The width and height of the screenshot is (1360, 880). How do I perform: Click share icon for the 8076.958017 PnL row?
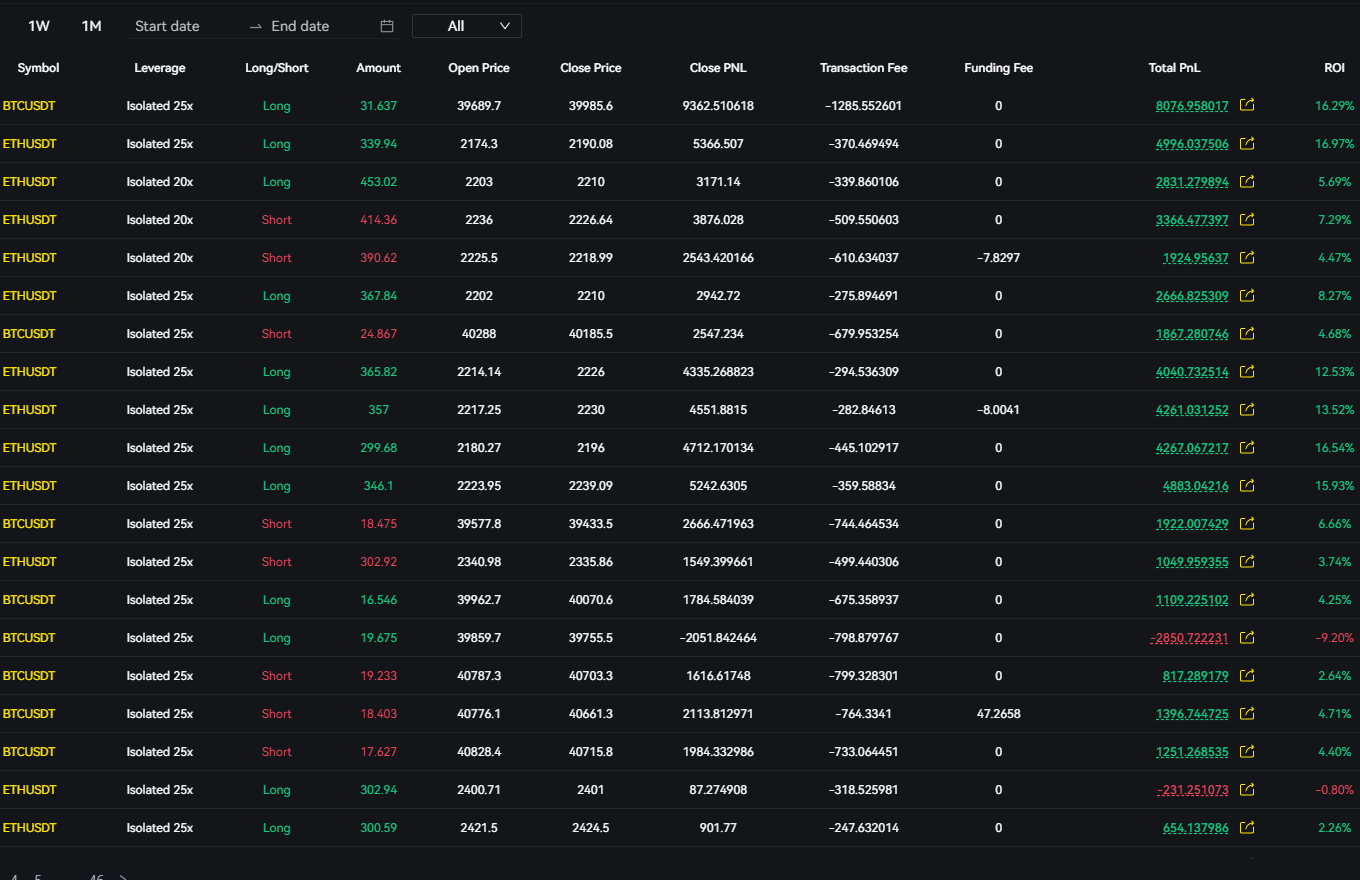(x=1247, y=105)
